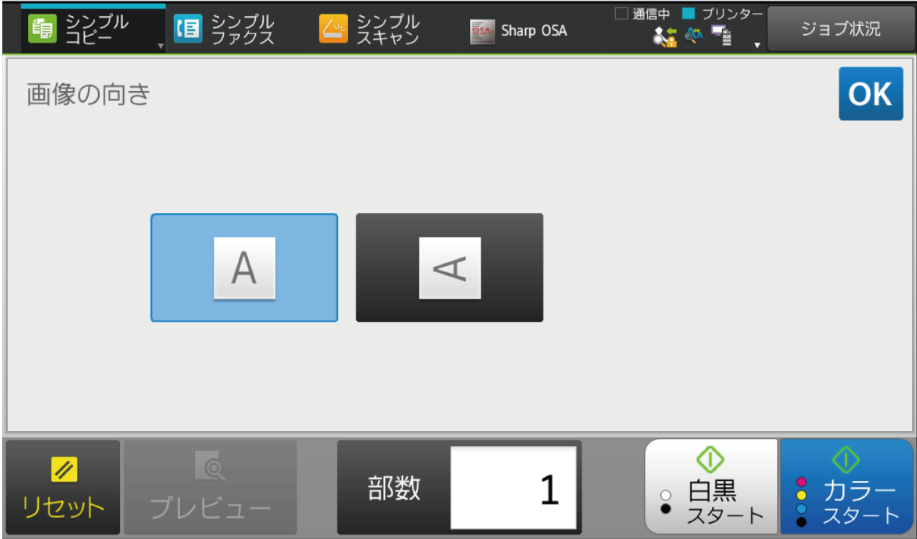Image resolution: width=917 pixels, height=539 pixels.
Task: Tap the orange Simple Scan icon
Action: (333, 29)
